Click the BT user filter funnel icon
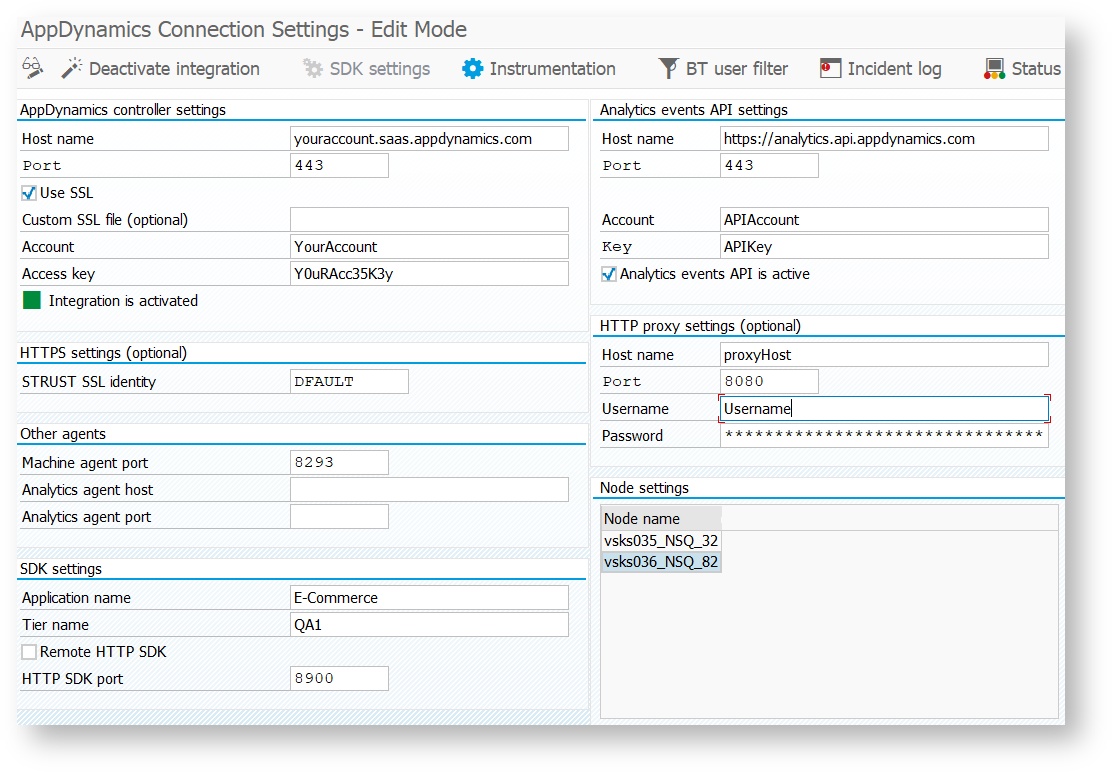Viewport: 1113px width, 773px height. coord(668,68)
